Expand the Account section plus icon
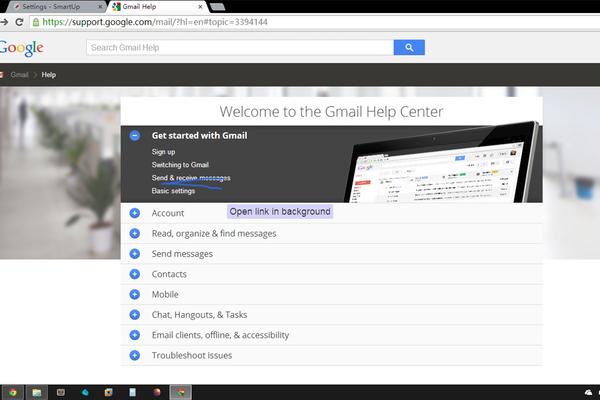600x400 pixels. click(x=135, y=213)
